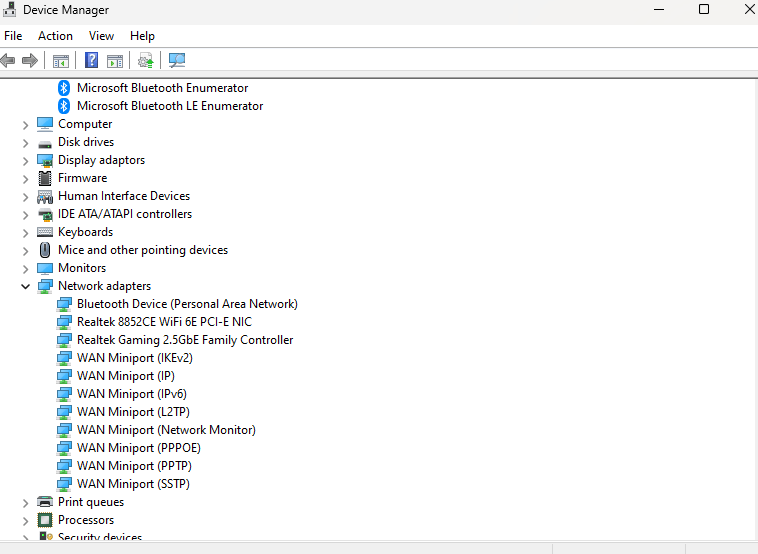
Task: Select WAN Miniport (PPTP)
Action: coord(134,466)
